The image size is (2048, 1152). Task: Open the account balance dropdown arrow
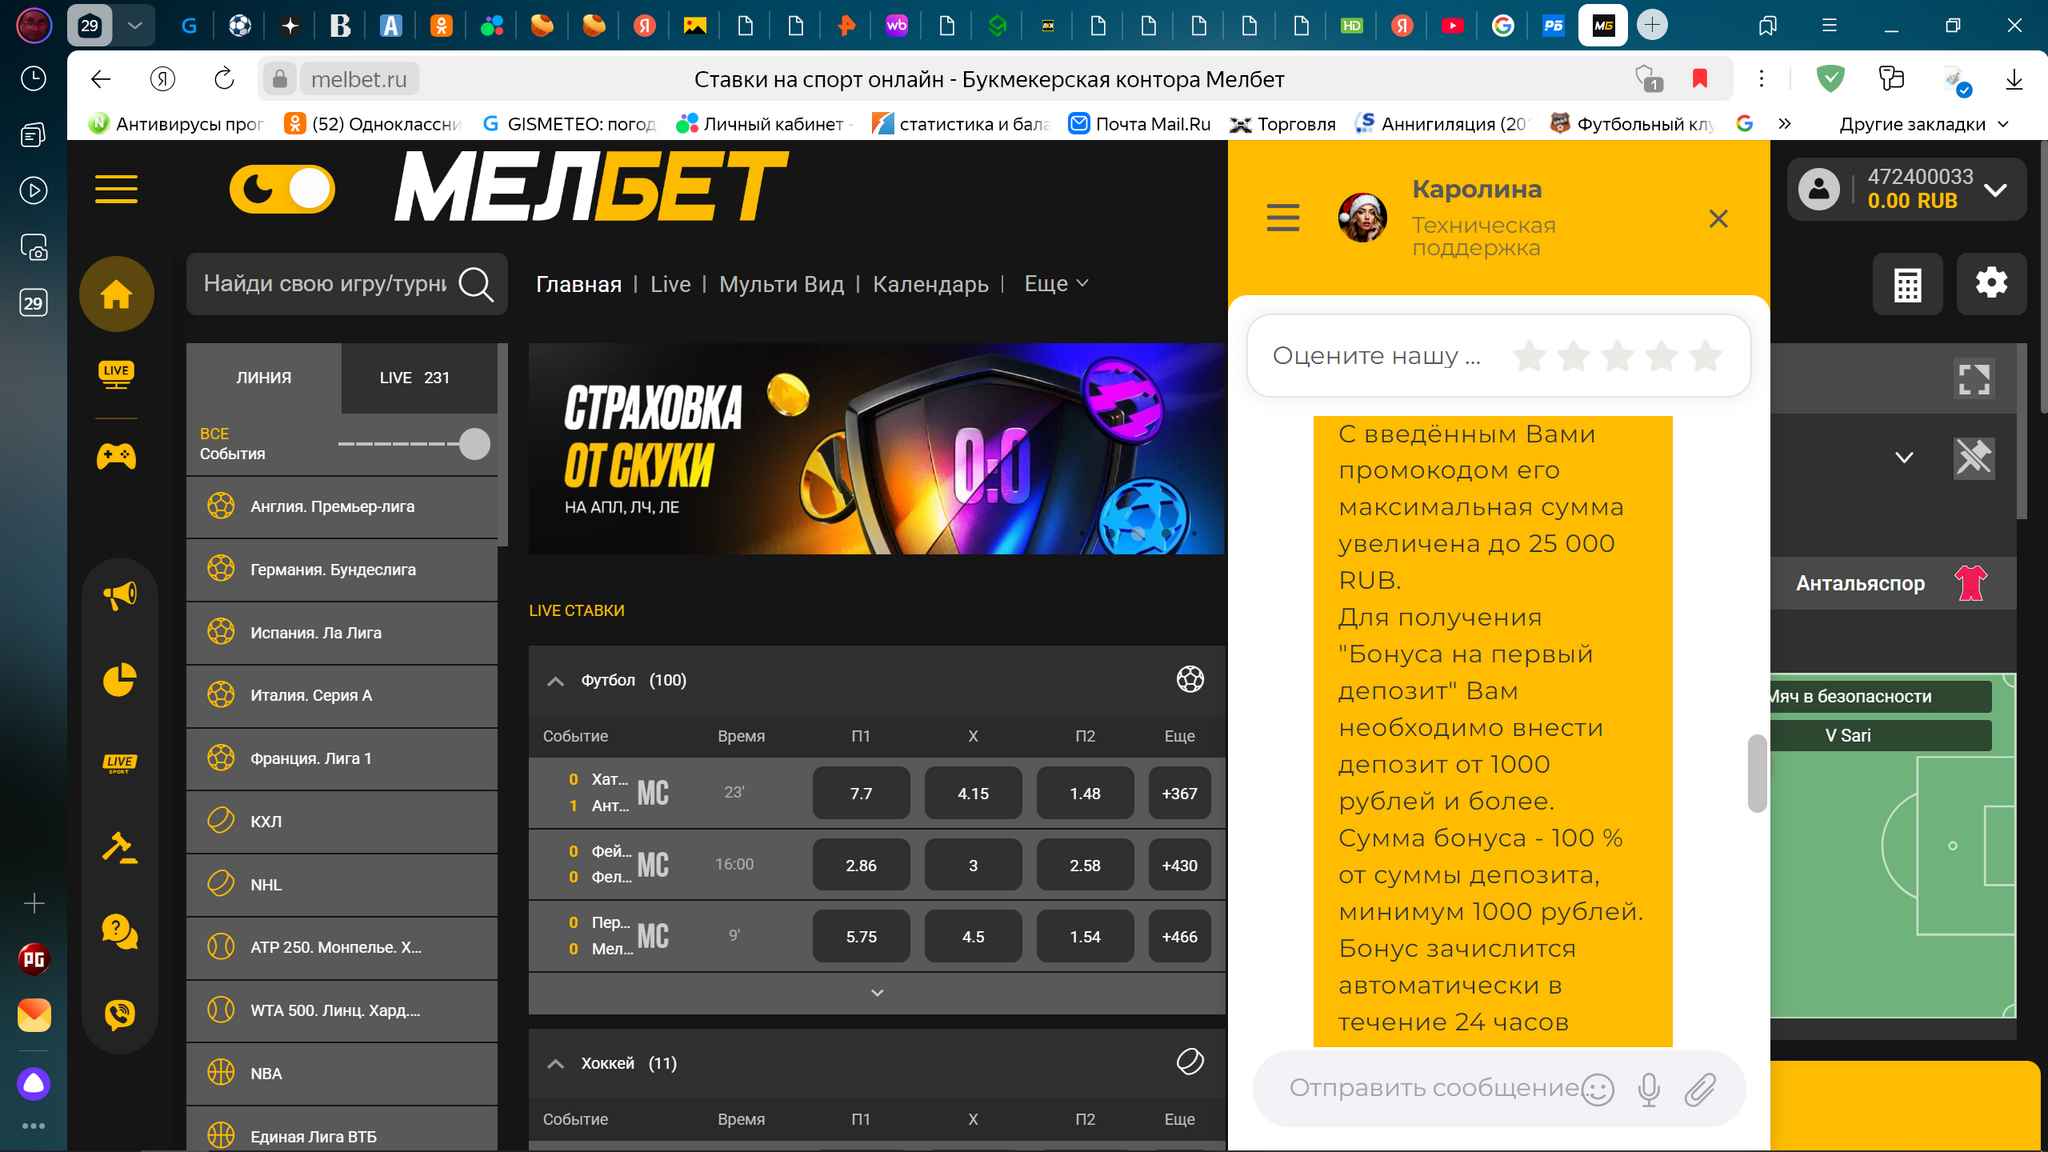coord(1995,190)
